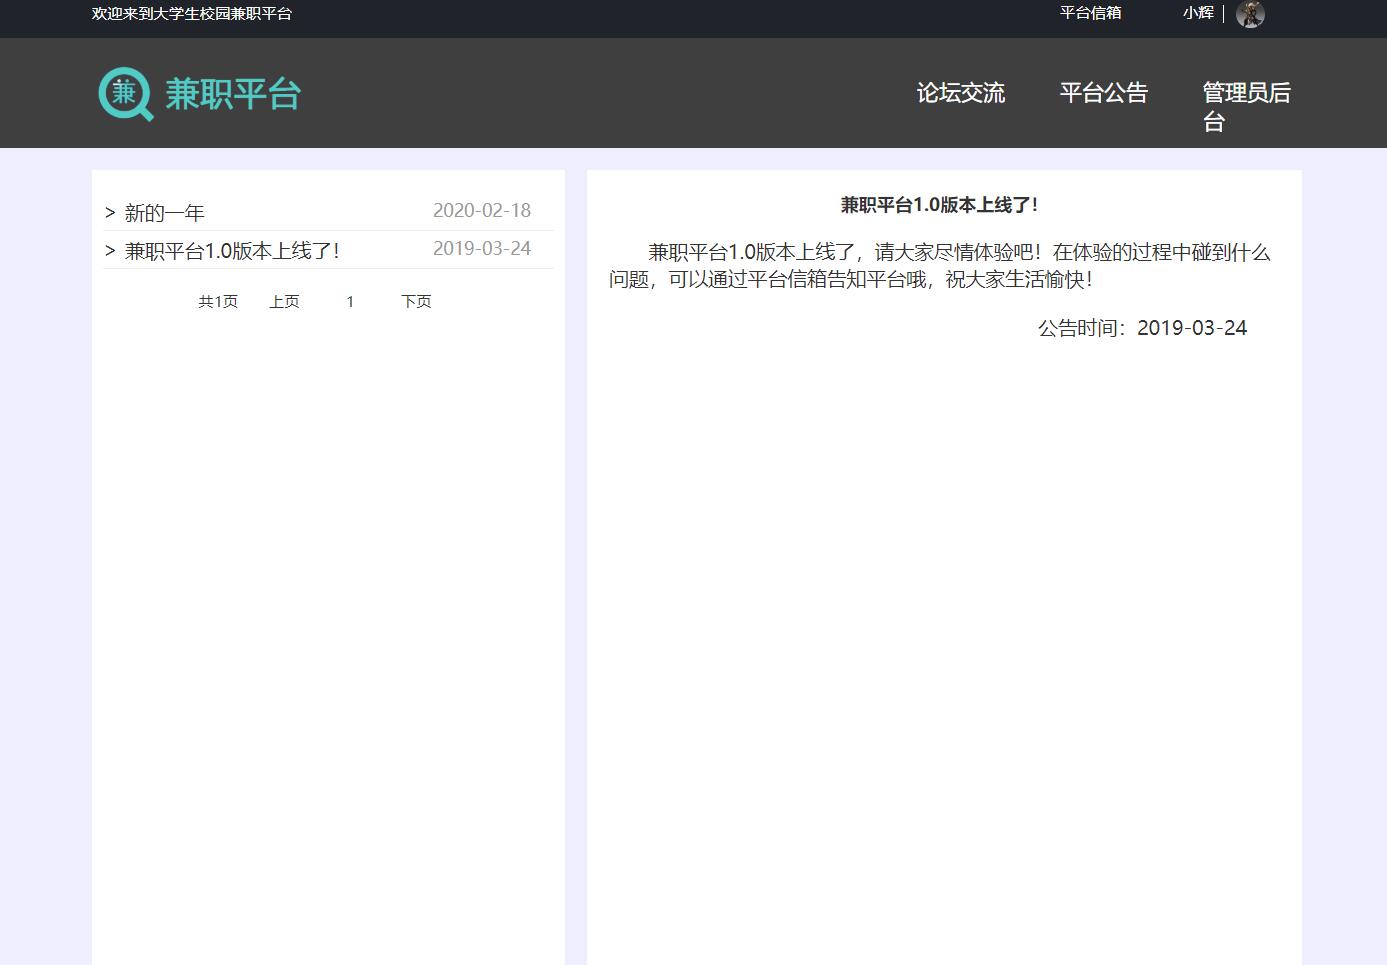Click the arrow beside 兼职平台1.0版本上线了
Image resolution: width=1387 pixels, height=965 pixels.
click(x=110, y=250)
